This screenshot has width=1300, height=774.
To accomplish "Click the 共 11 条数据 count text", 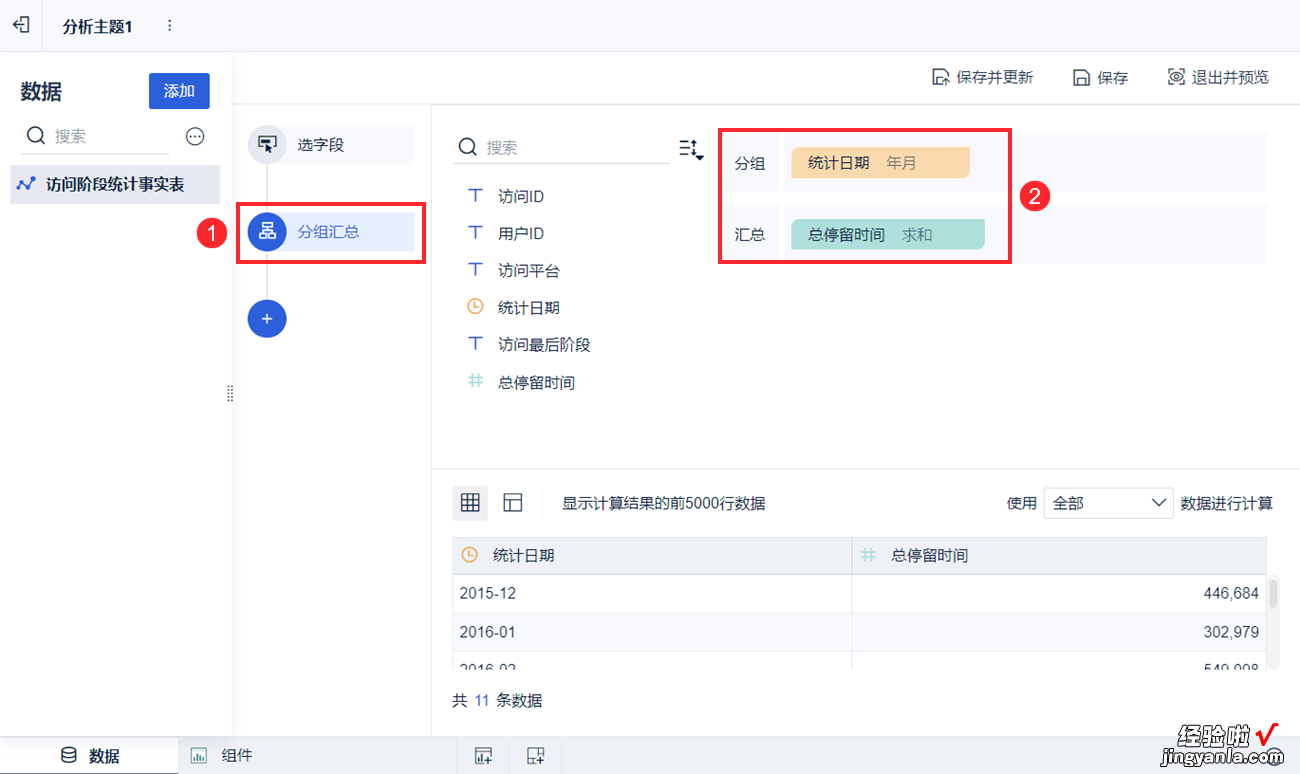I will click(497, 700).
